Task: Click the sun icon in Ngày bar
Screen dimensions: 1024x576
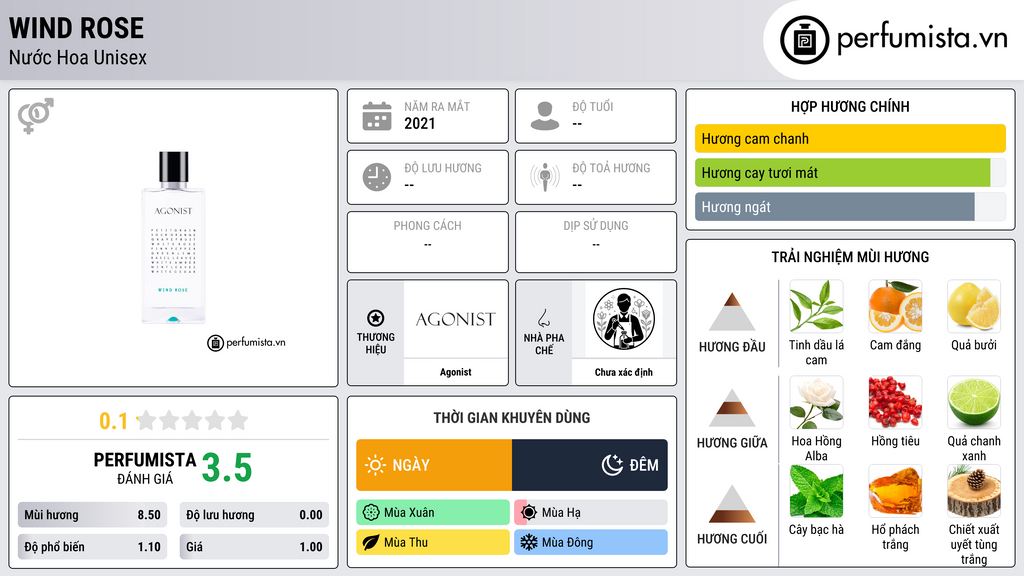Action: click(376, 465)
